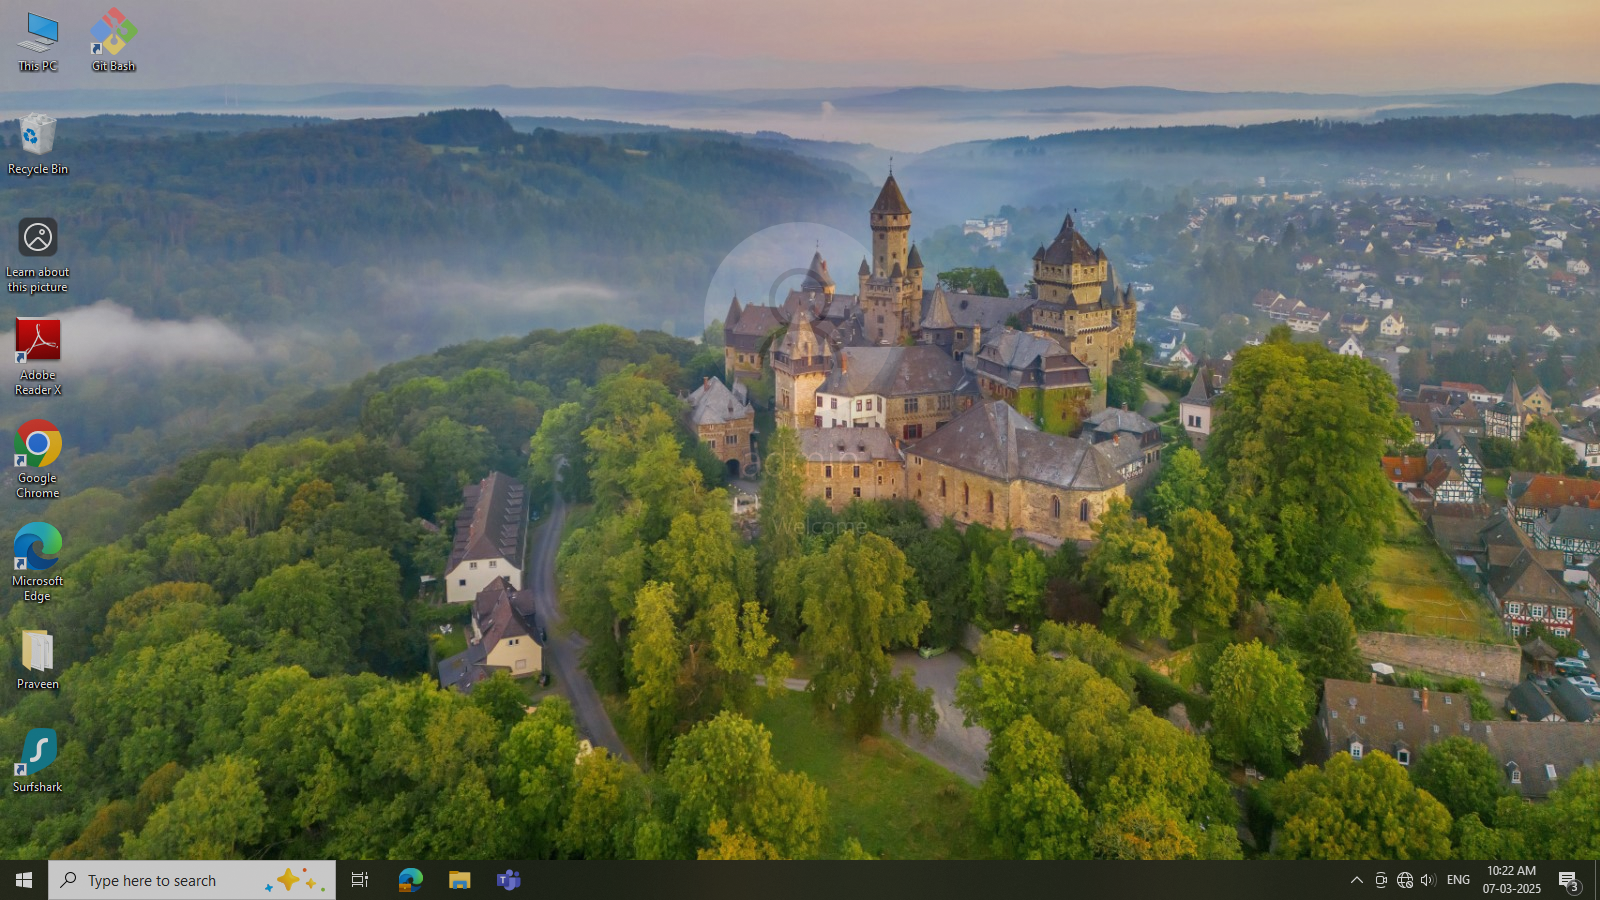This screenshot has width=1600, height=900.
Task: Open File Explorer from the taskbar
Action: (459, 880)
